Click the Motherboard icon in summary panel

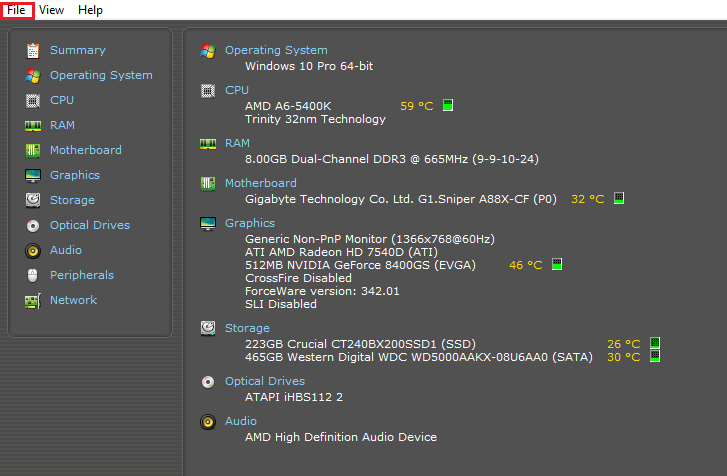pyautogui.click(x=208, y=184)
